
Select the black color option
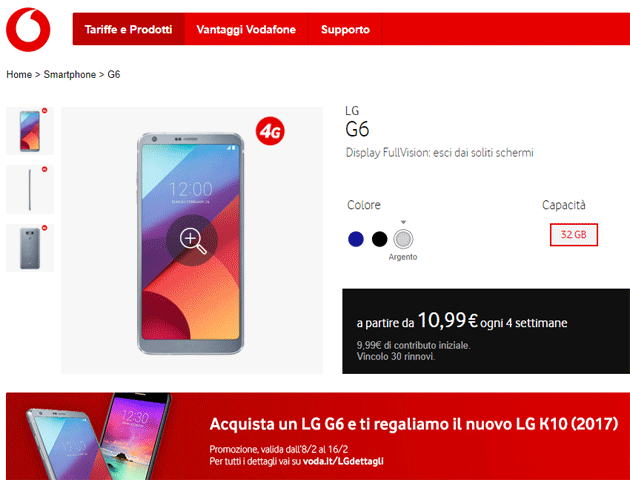tap(379, 239)
